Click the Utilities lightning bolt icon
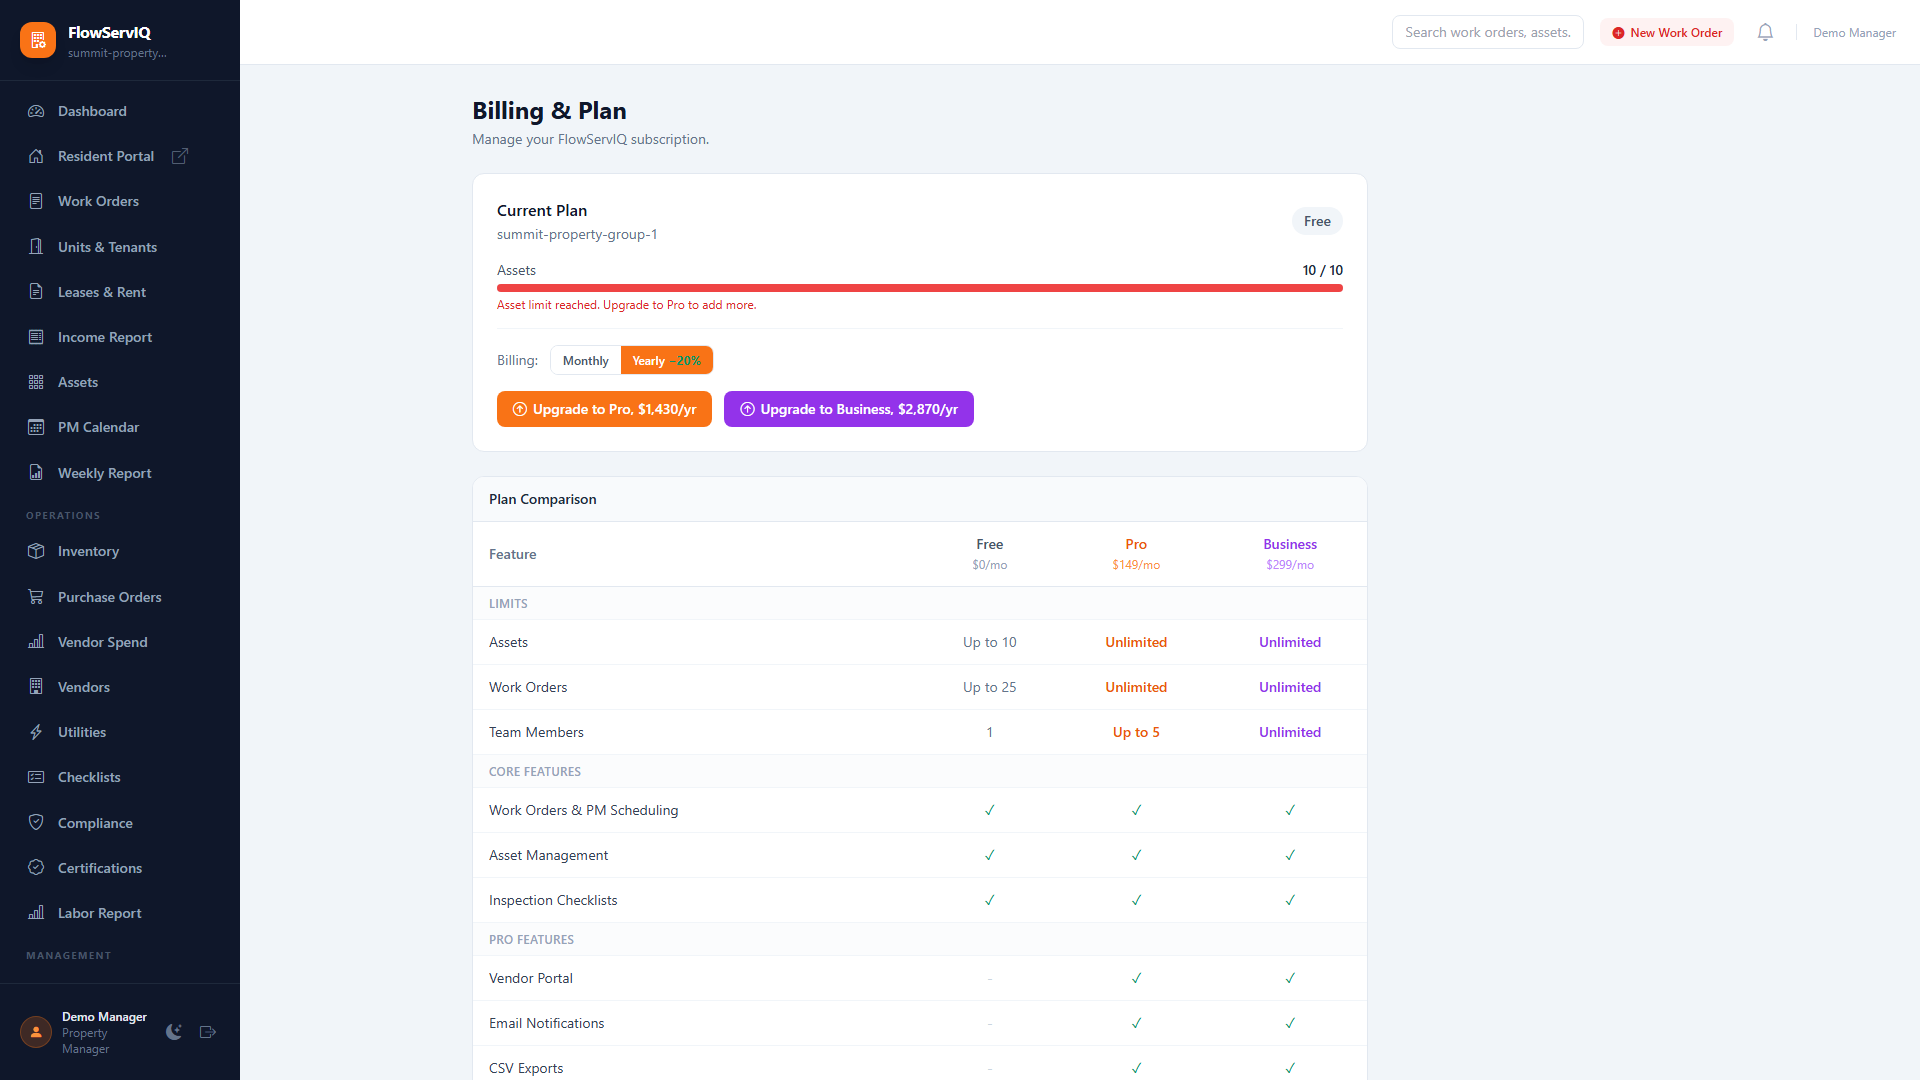 [36, 732]
